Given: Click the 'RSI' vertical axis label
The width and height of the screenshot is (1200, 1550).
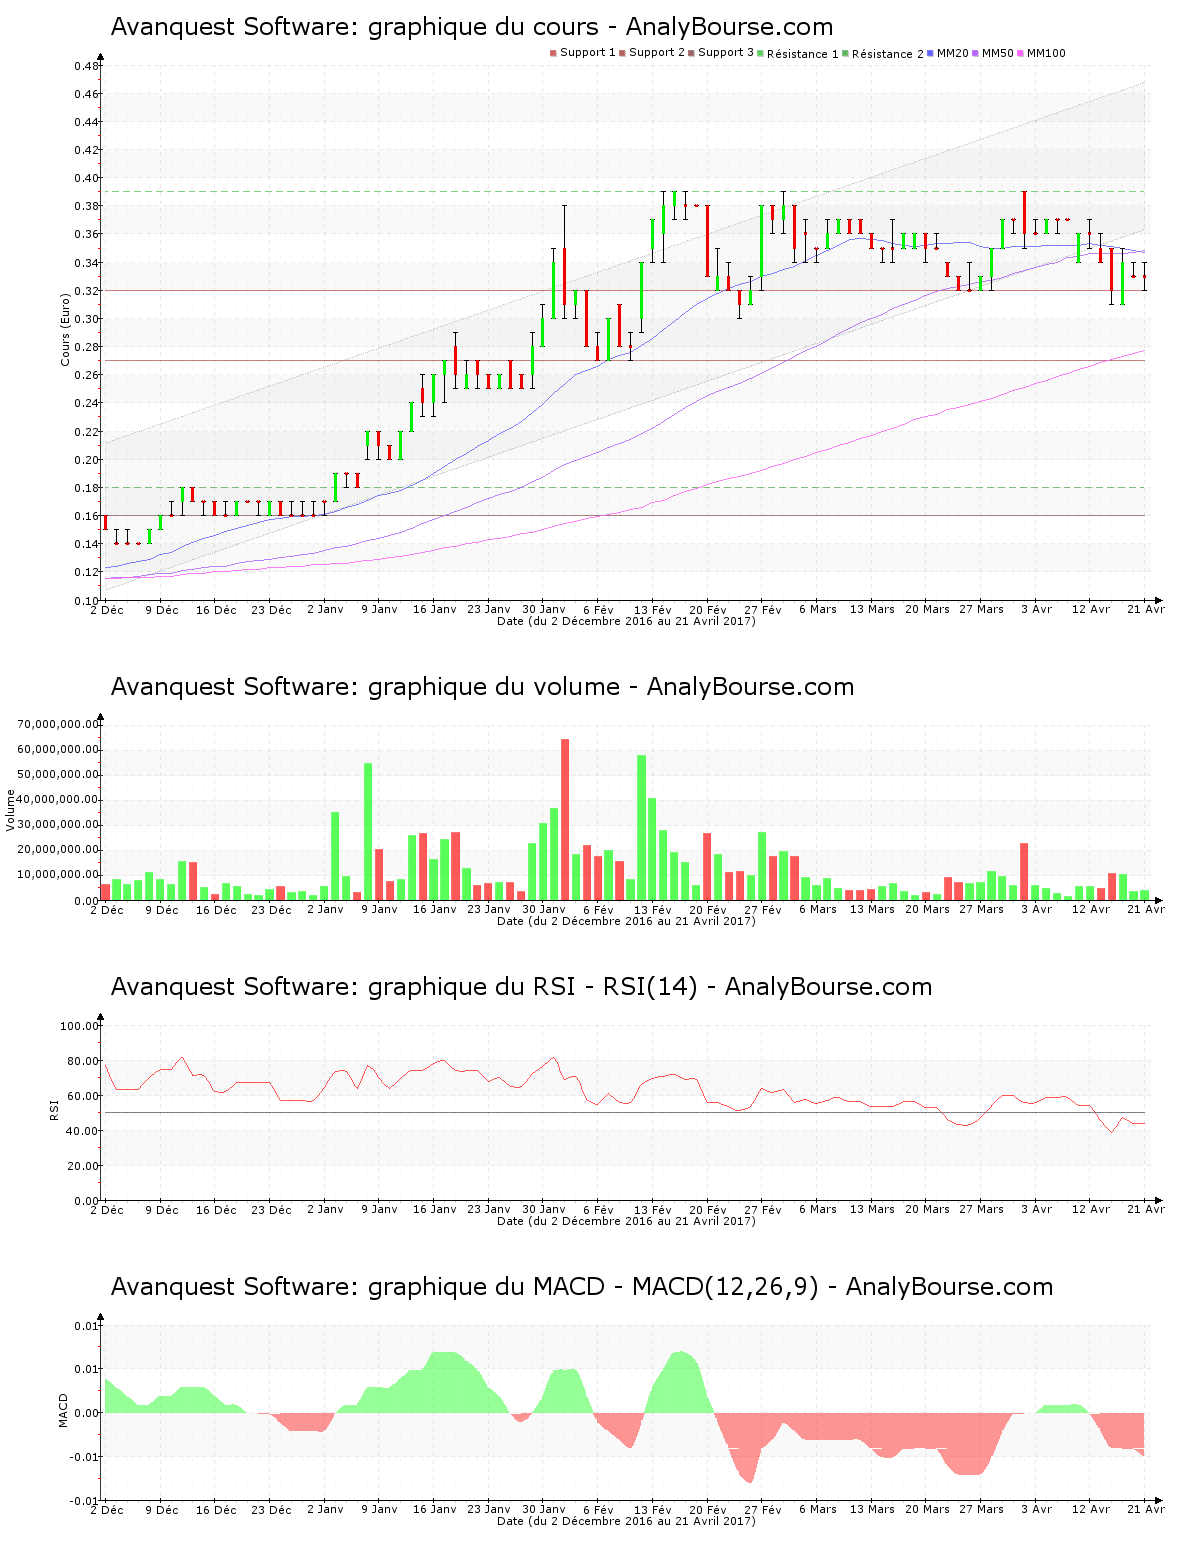Looking at the screenshot, I should click(54, 1109).
